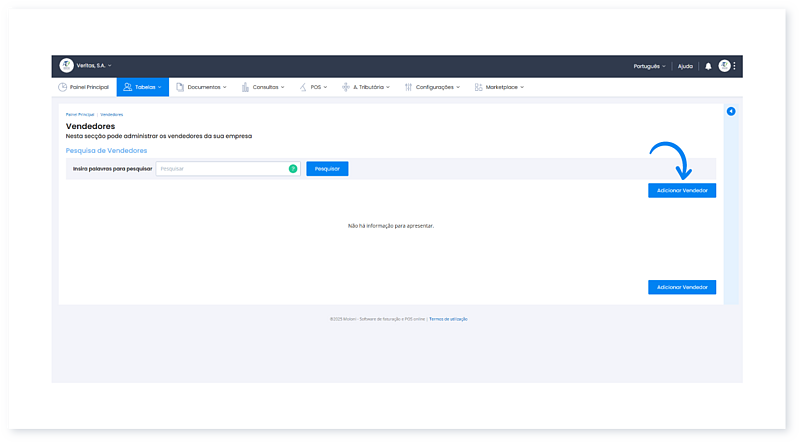Open the Termos de utilização link
The width and height of the screenshot is (800, 443).
pyautogui.click(x=448, y=319)
